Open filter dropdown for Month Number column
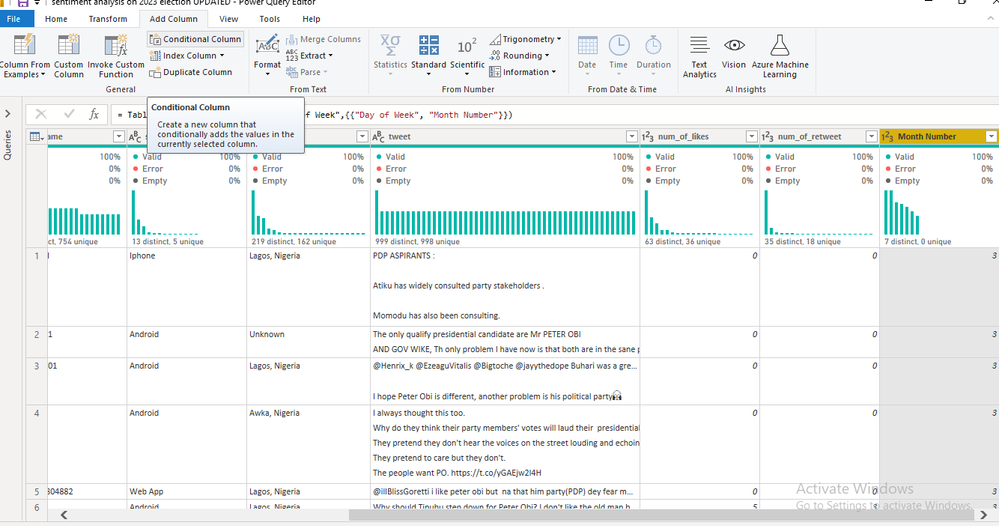 (991, 136)
